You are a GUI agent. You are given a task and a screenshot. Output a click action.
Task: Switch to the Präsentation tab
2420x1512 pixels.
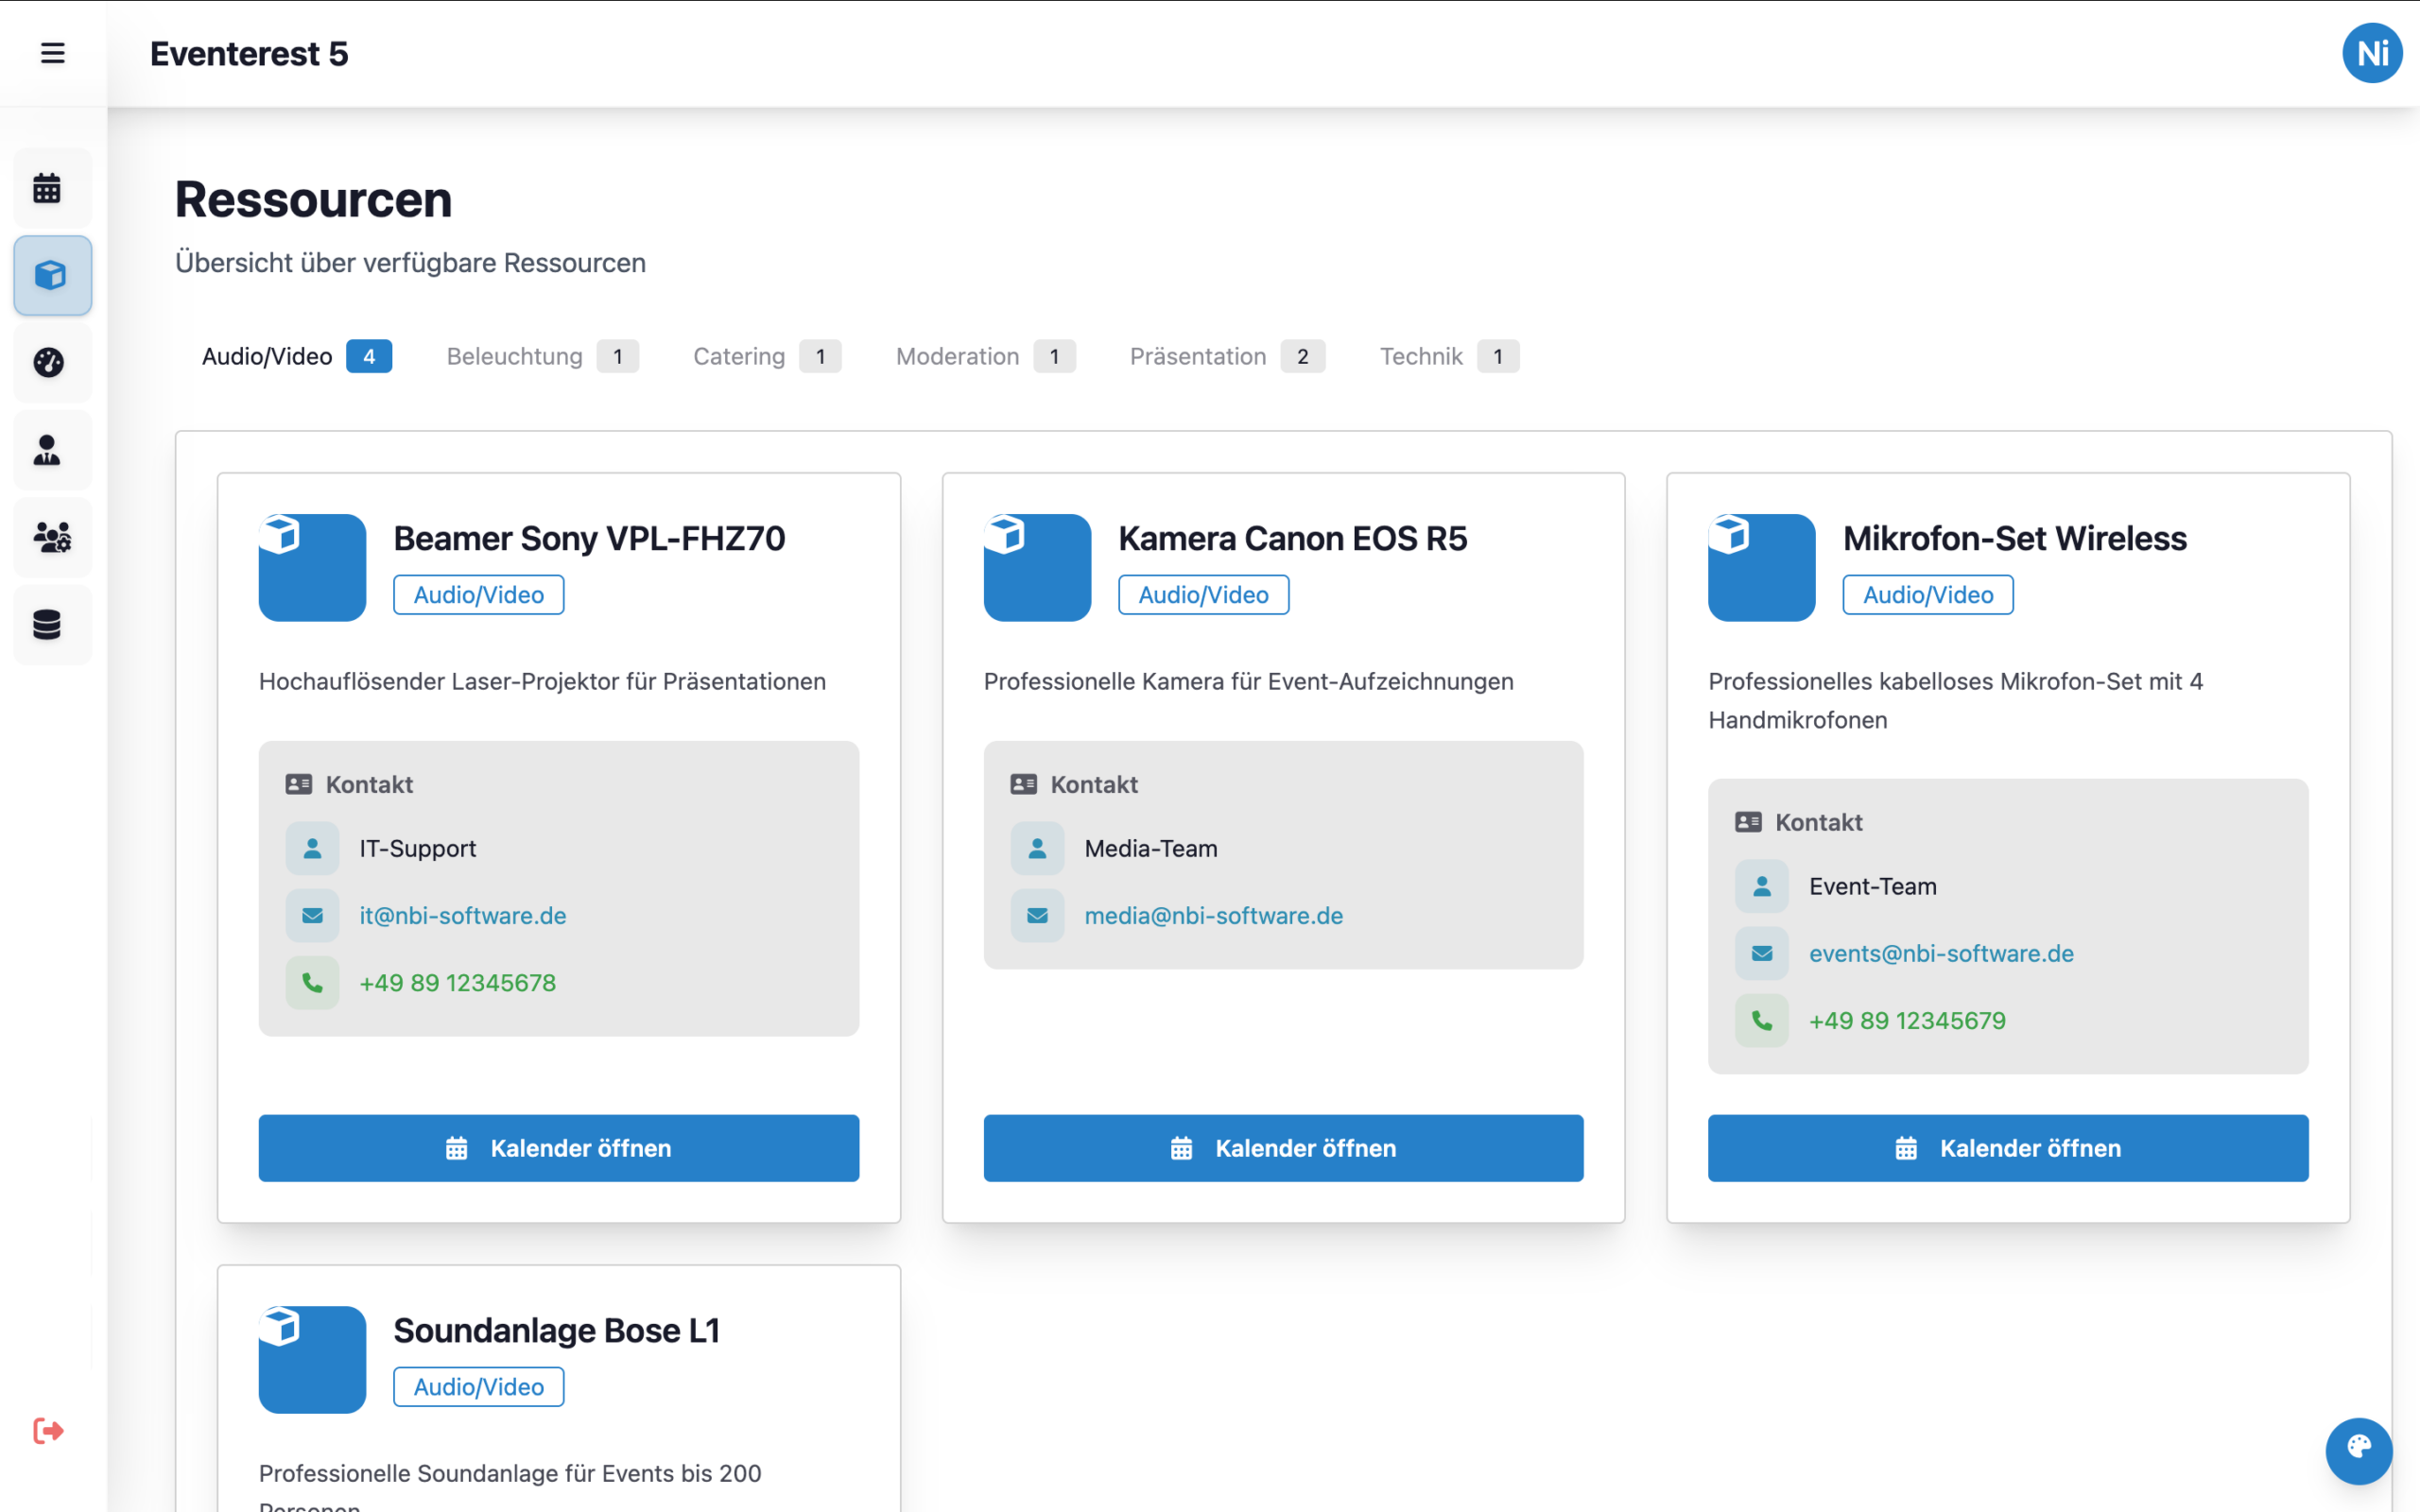tap(1226, 357)
